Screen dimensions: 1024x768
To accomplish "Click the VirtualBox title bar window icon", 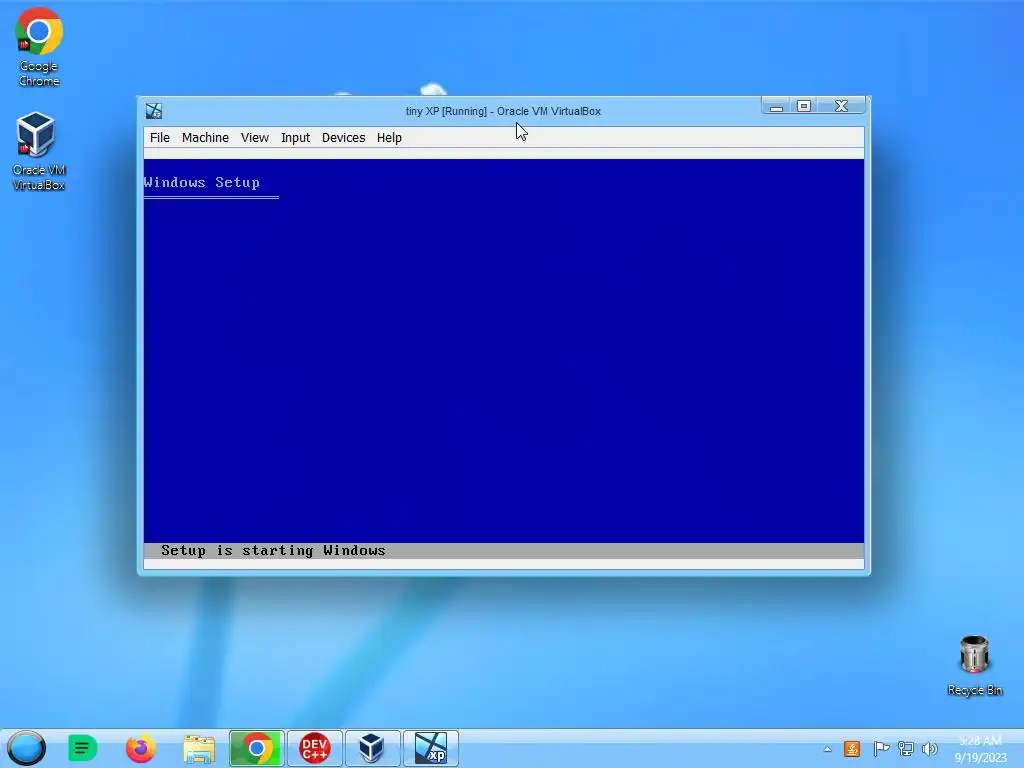I will [x=154, y=111].
